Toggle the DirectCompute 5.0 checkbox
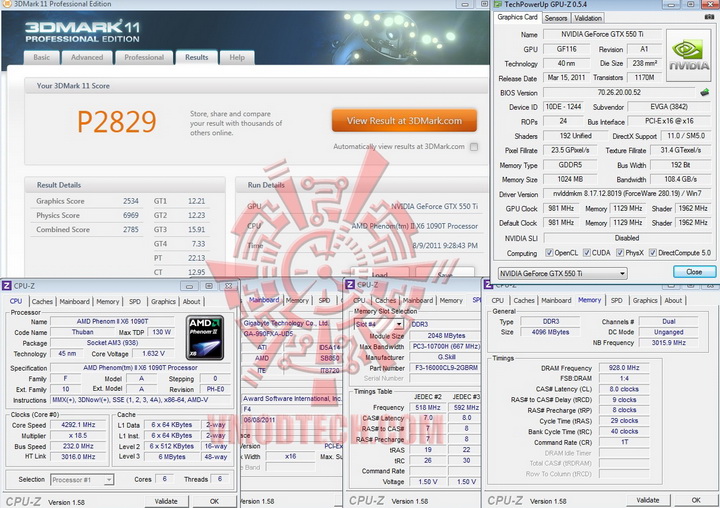 (x=652, y=253)
